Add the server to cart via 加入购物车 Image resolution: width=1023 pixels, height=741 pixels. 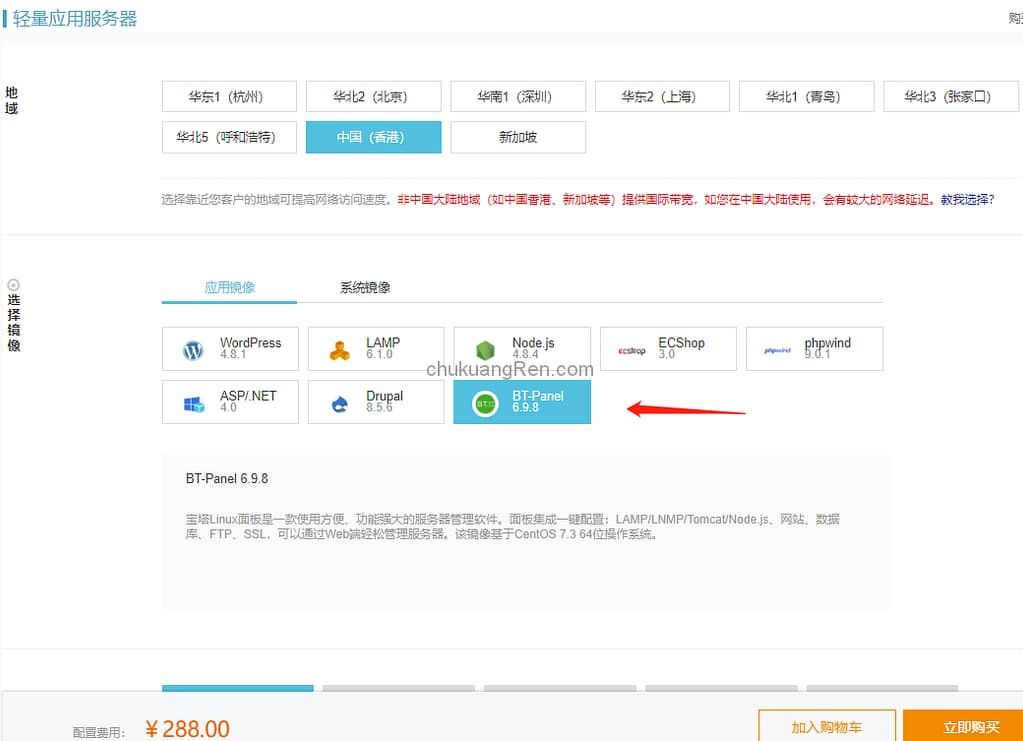point(827,727)
